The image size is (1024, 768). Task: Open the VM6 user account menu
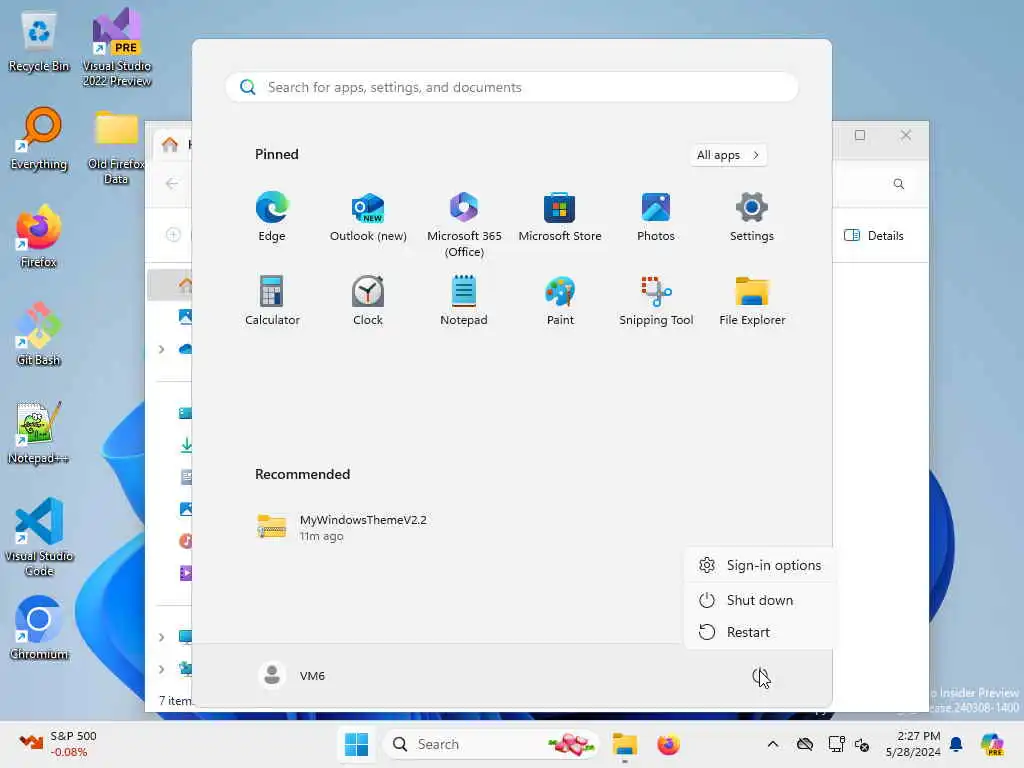coord(292,675)
